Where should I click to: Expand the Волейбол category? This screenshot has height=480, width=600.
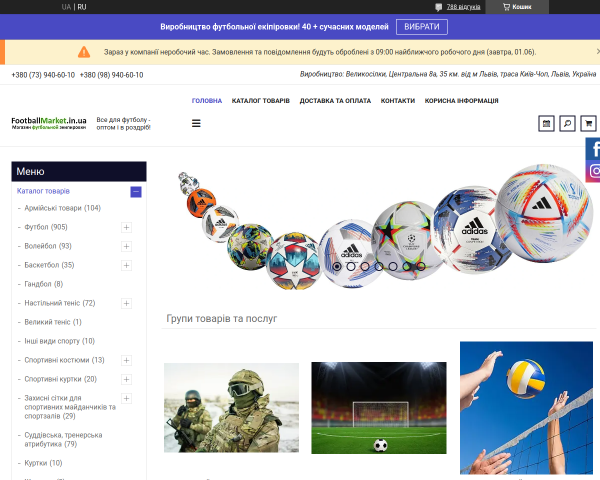126,246
